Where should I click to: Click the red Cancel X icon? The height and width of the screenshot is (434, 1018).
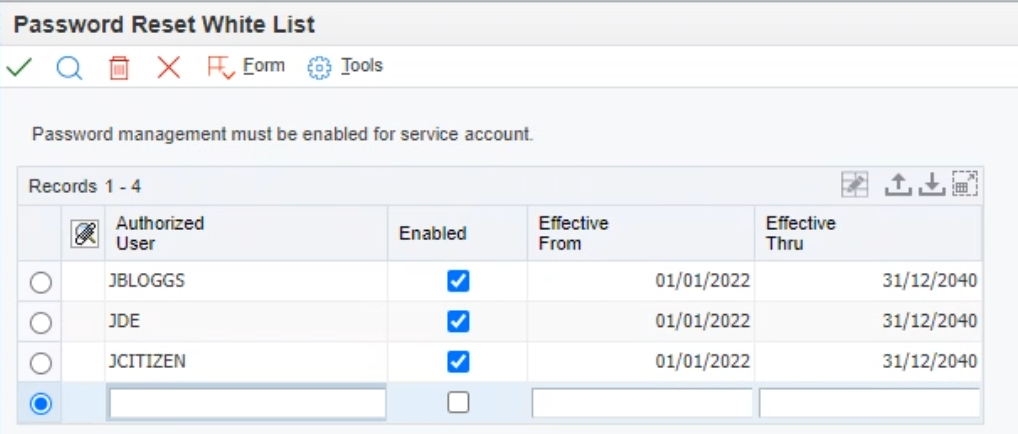click(169, 67)
